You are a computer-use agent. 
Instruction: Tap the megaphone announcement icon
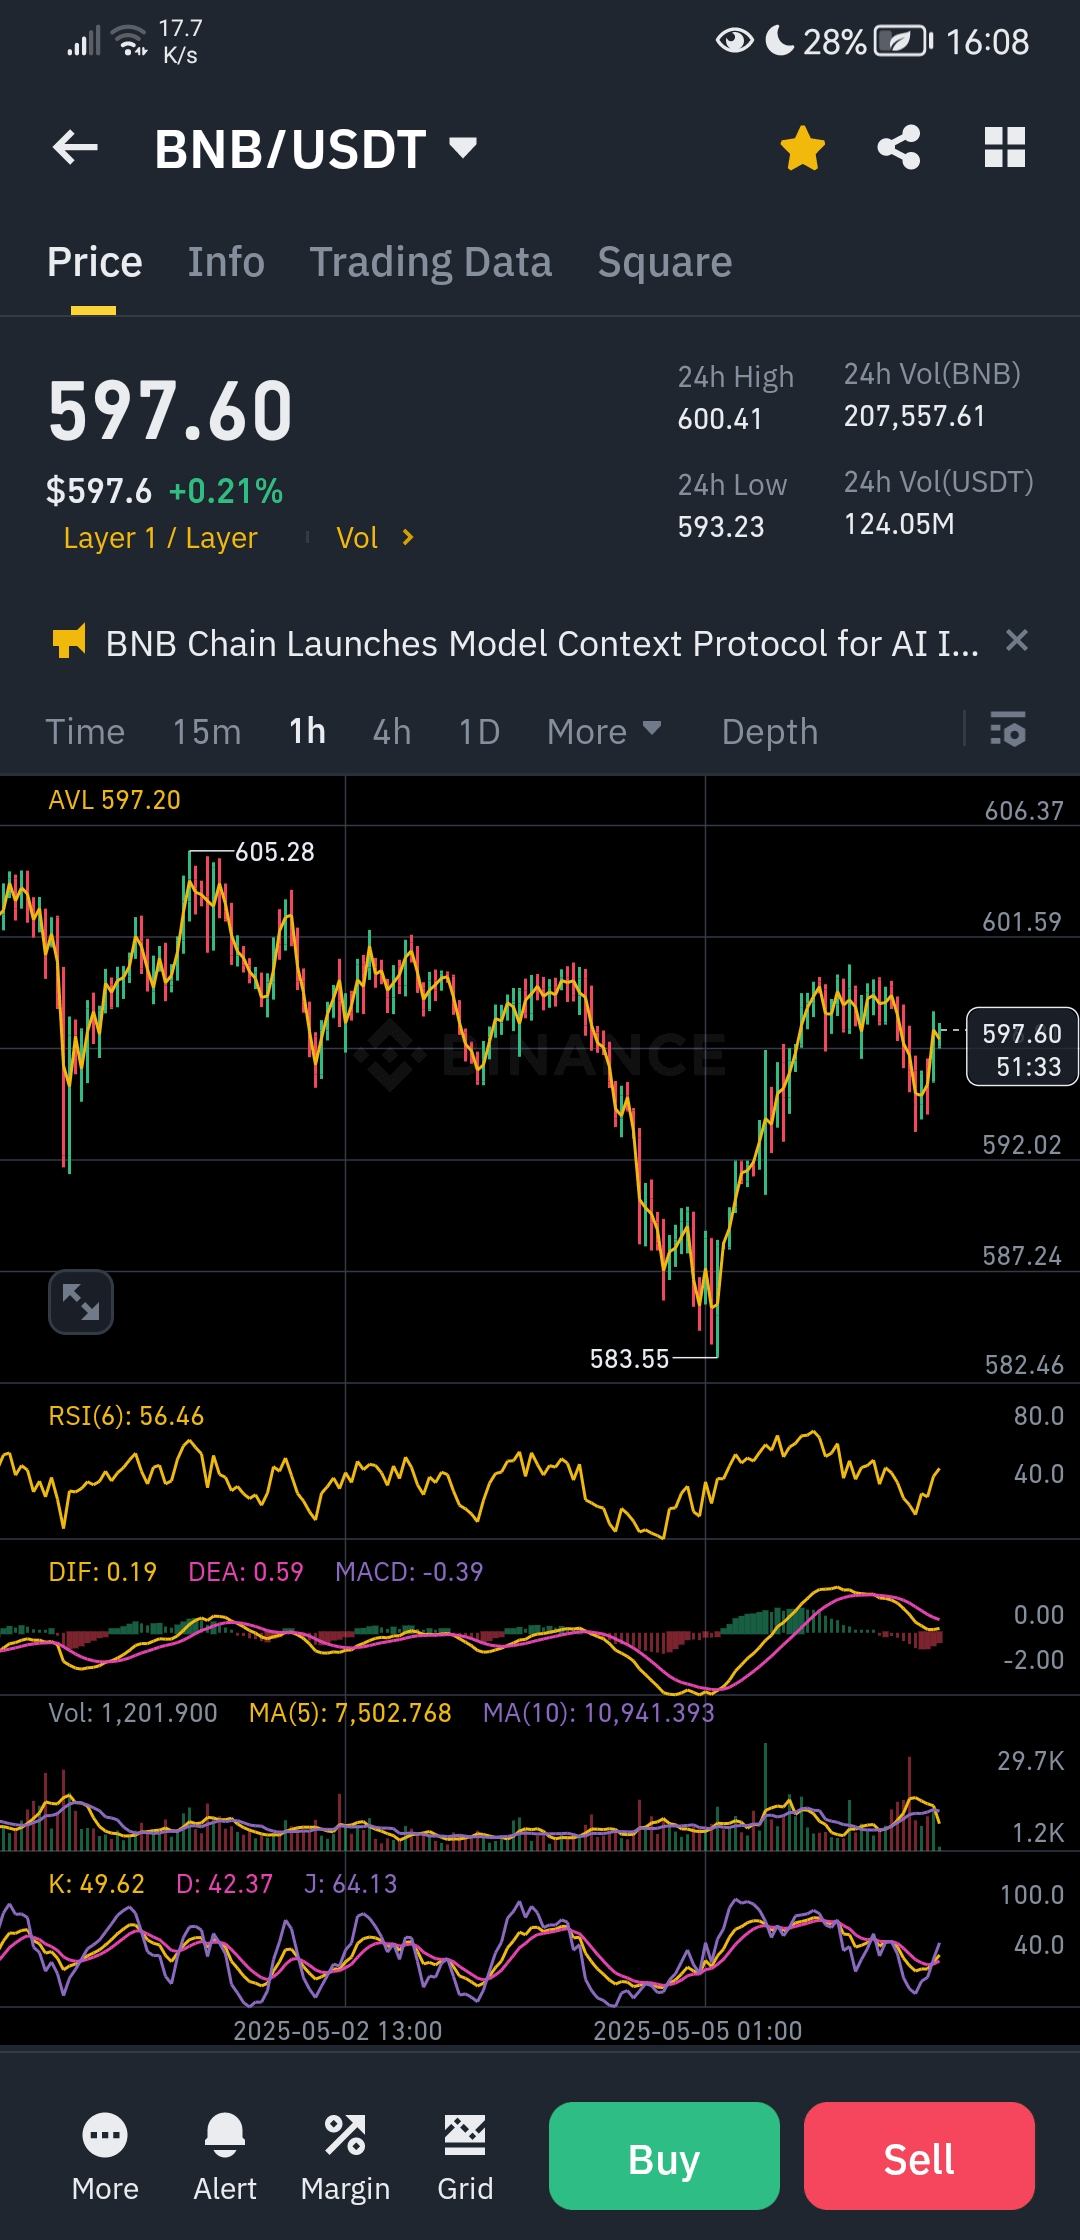pos(69,641)
